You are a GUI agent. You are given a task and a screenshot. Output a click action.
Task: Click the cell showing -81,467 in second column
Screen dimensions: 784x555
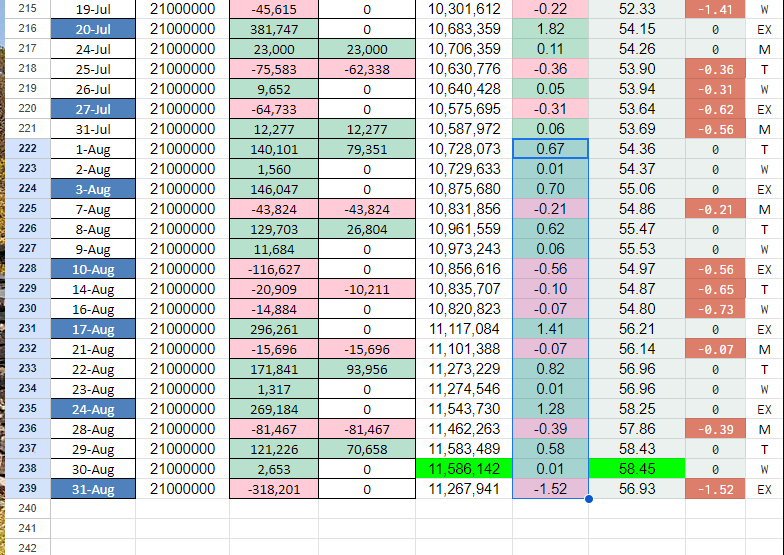pyautogui.click(x=367, y=429)
